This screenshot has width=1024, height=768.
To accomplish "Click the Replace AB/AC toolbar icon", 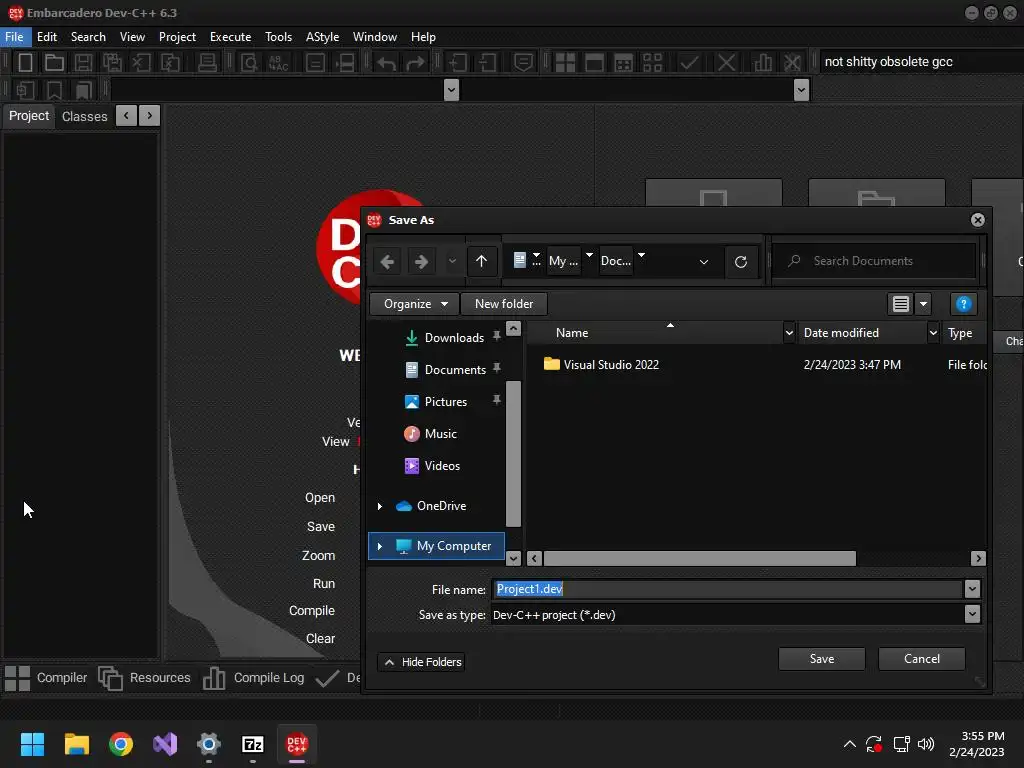I will 278,63.
